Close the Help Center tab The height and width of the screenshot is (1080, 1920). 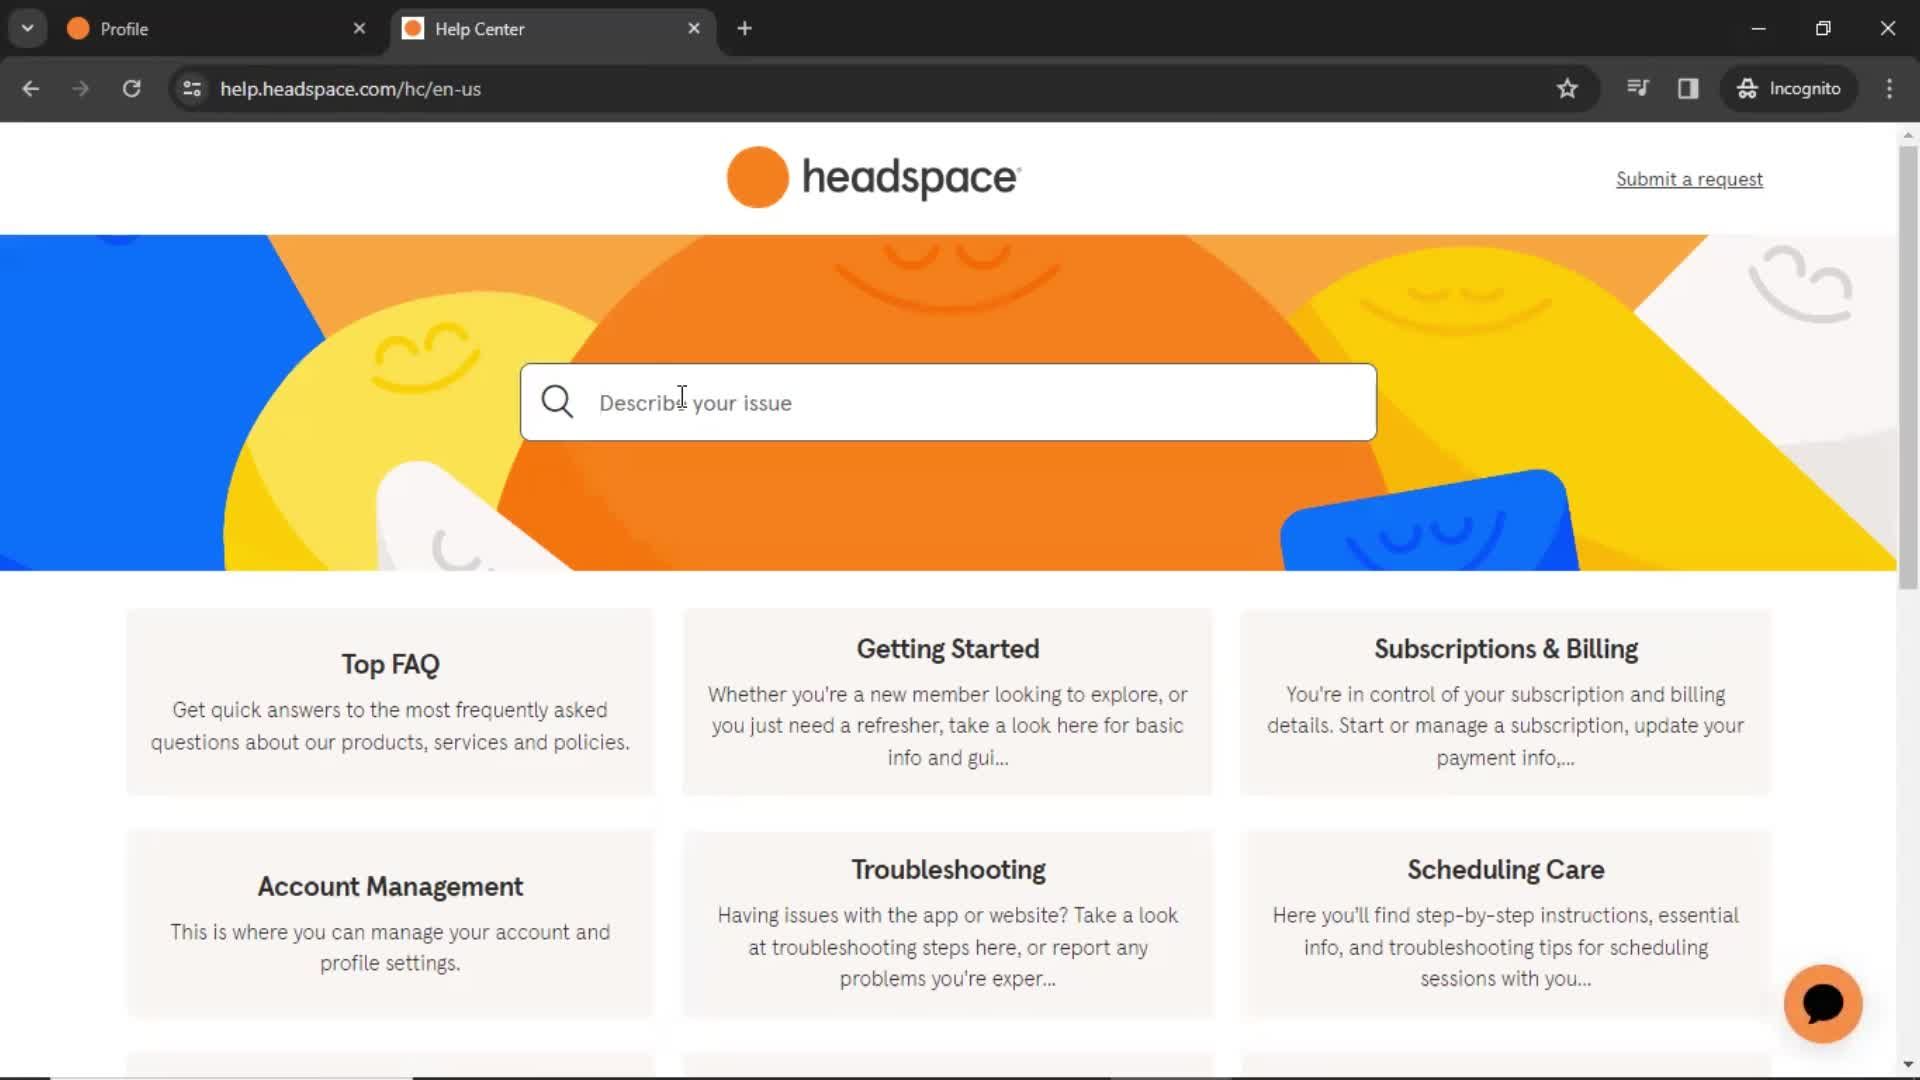click(x=694, y=28)
